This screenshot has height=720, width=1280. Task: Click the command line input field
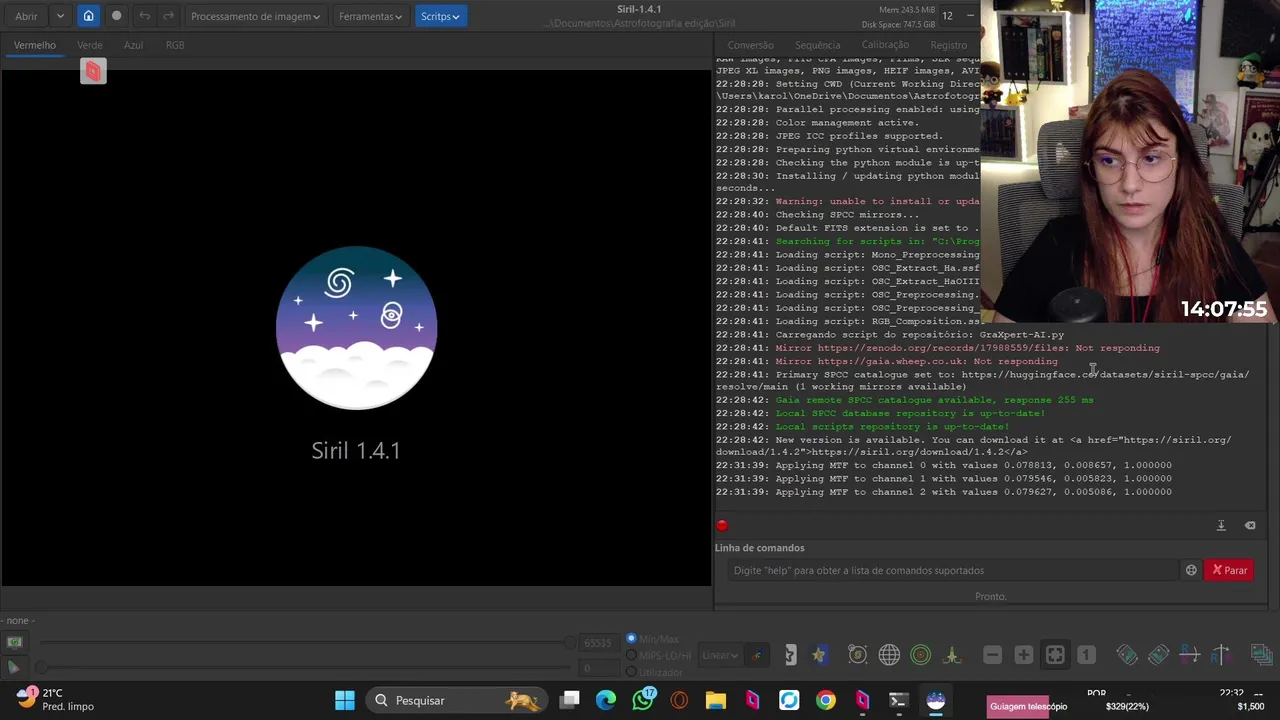955,570
